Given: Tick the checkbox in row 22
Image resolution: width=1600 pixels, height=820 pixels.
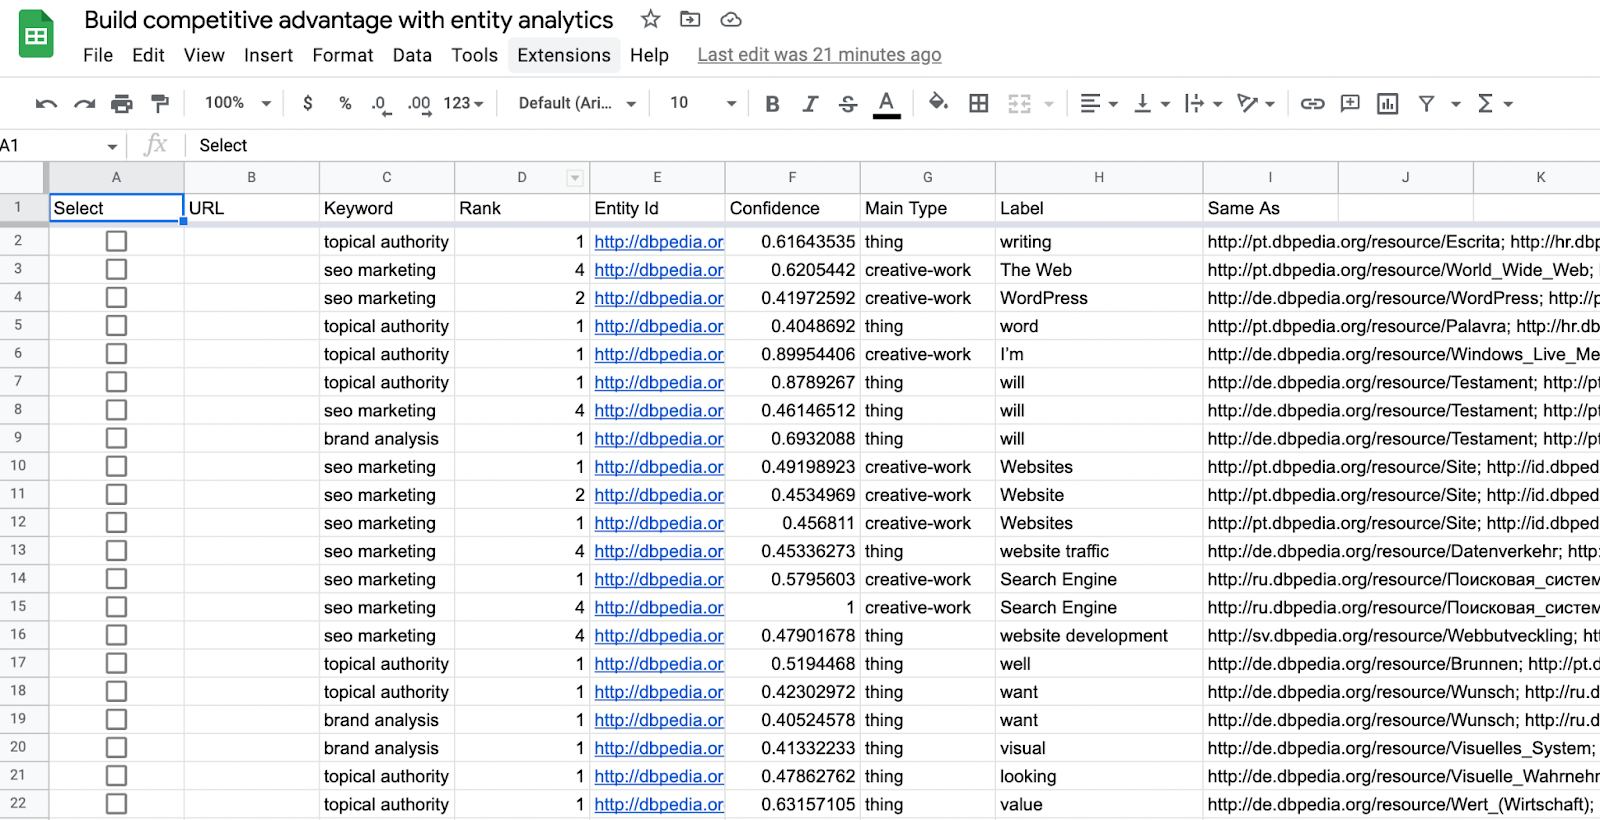Looking at the screenshot, I should click(116, 804).
